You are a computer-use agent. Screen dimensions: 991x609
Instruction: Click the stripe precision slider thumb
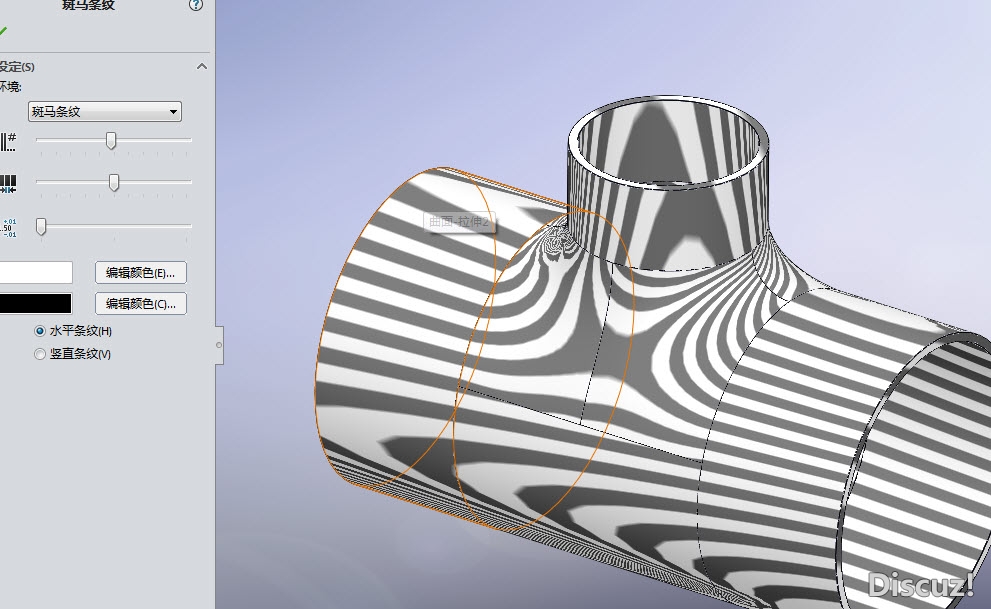coord(41,226)
